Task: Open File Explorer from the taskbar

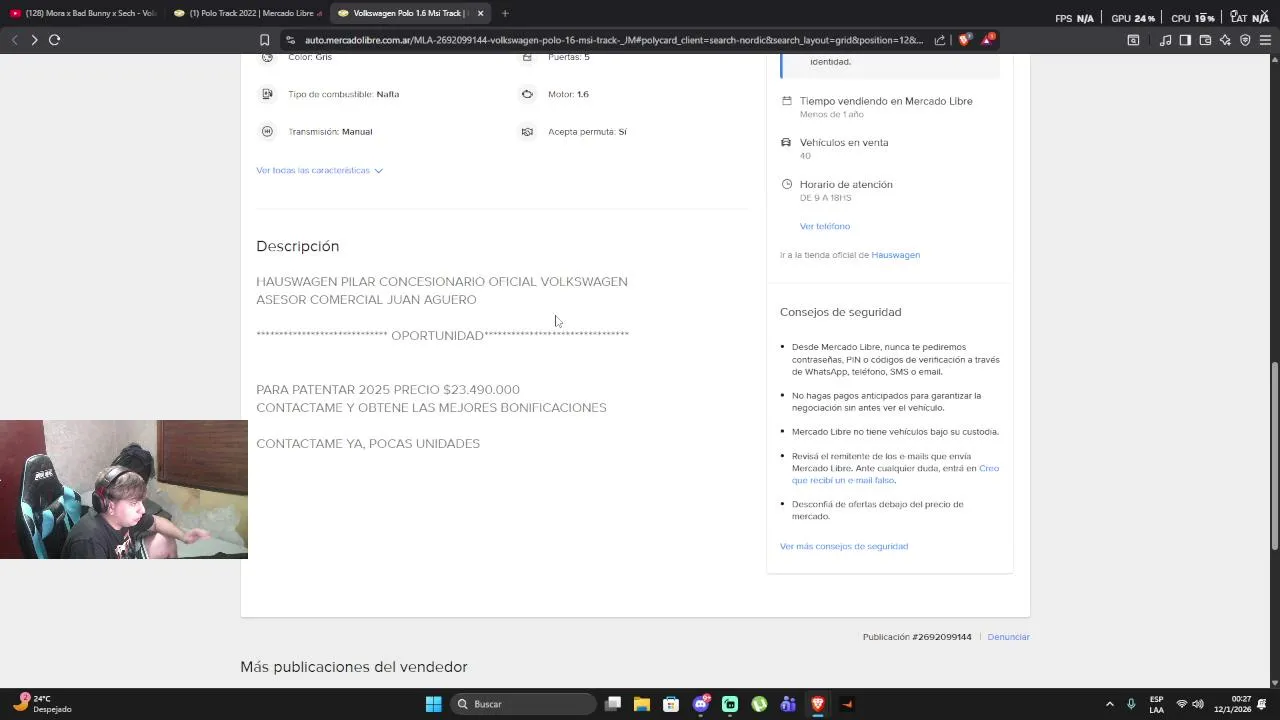Action: point(642,704)
